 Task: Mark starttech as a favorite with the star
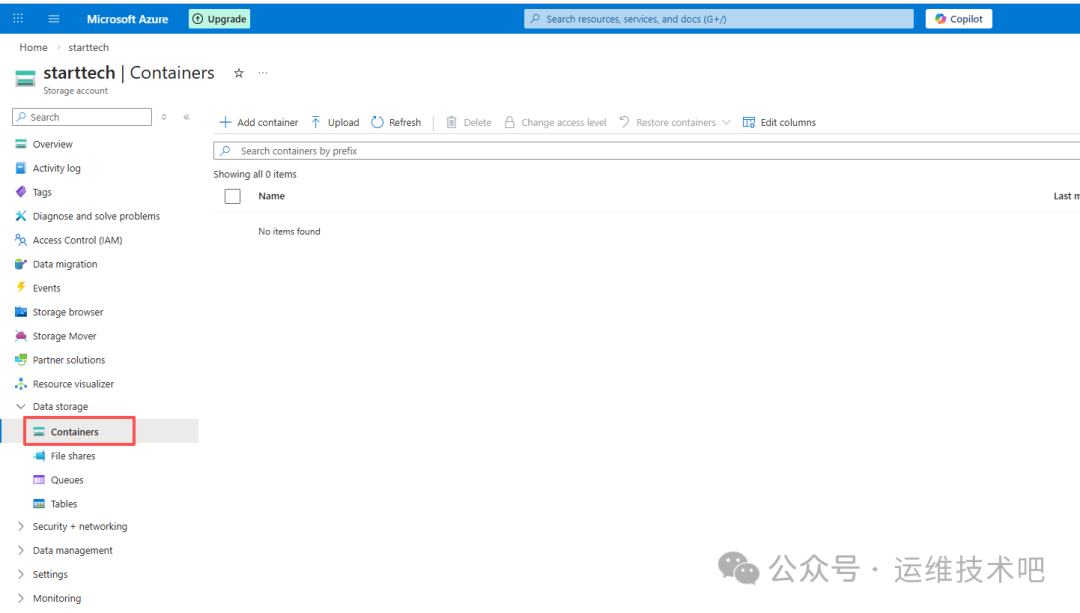click(x=238, y=73)
